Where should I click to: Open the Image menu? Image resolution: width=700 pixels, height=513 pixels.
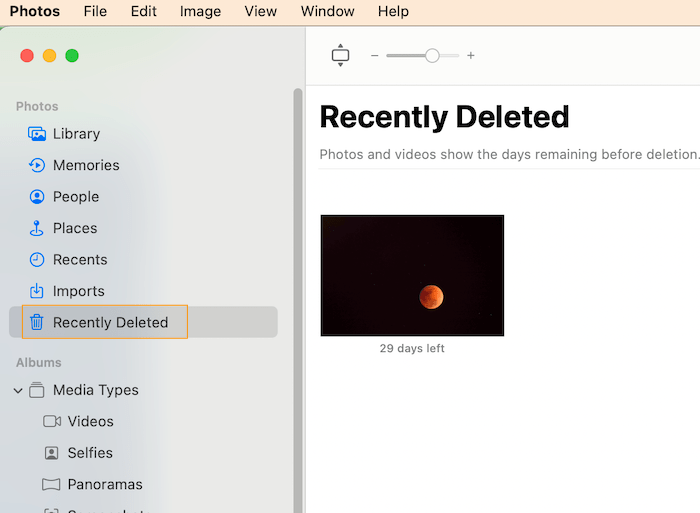[x=200, y=12]
